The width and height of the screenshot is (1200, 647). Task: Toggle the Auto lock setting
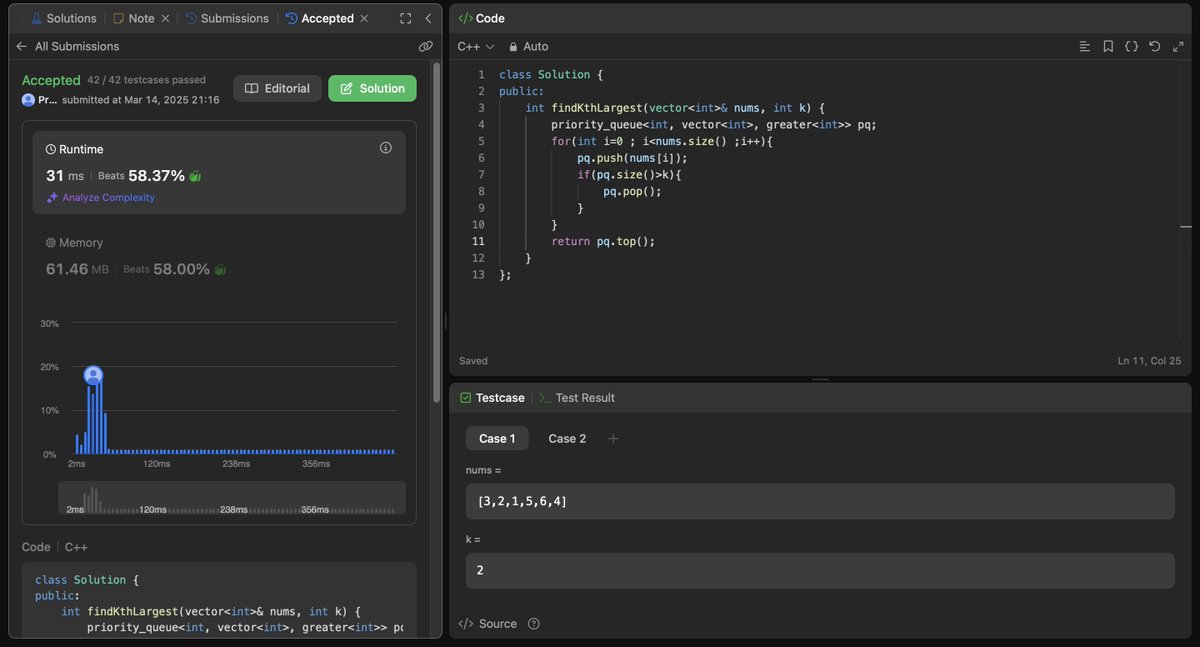click(529, 46)
